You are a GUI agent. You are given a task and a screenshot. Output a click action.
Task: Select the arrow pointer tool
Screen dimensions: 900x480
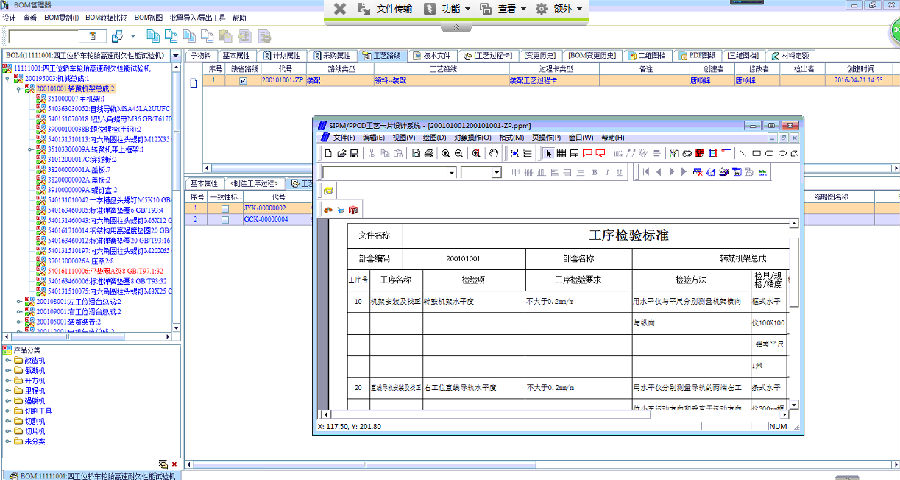(x=547, y=153)
